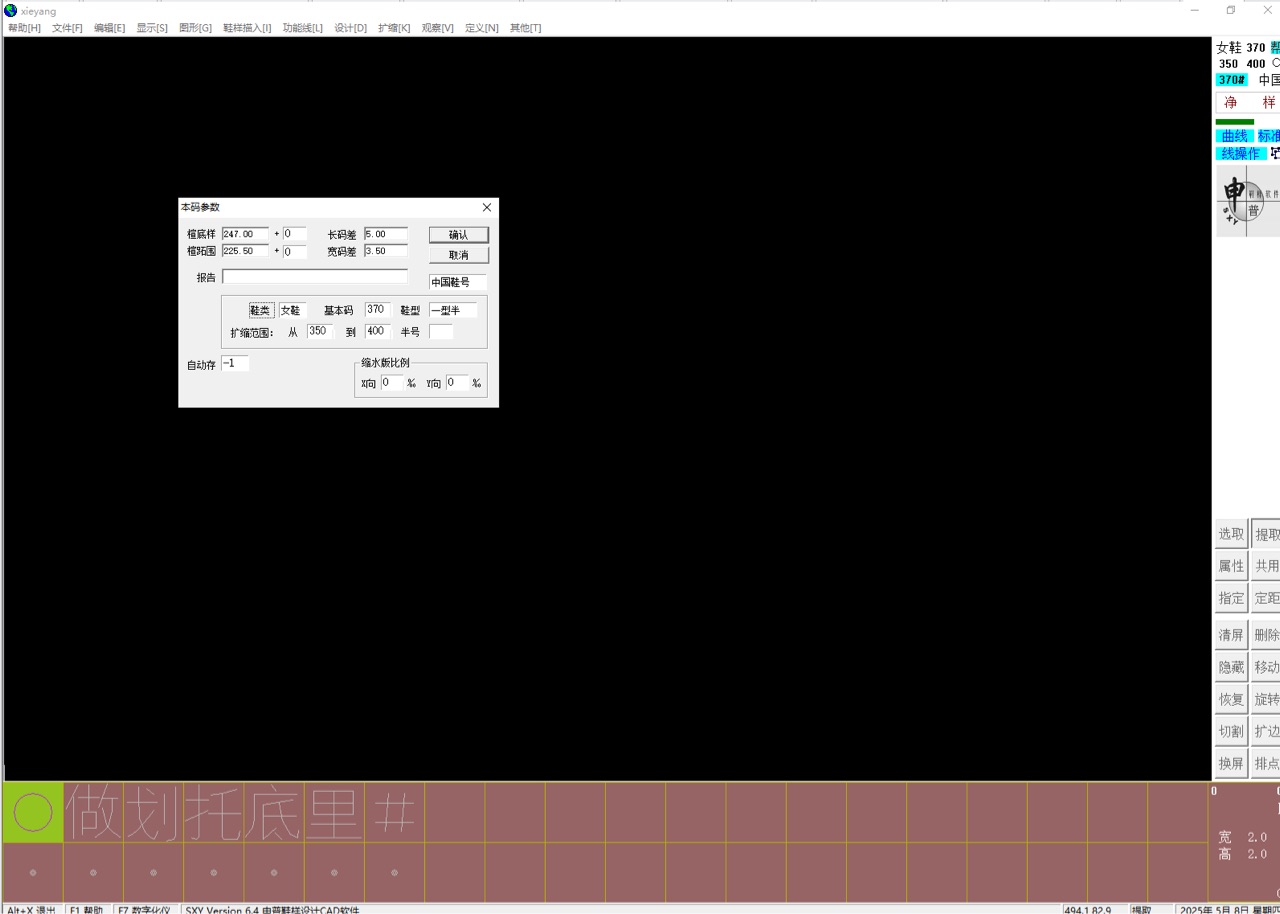Click the empty 半号 field
Viewport: 1280px width, 914px height.
(x=441, y=331)
